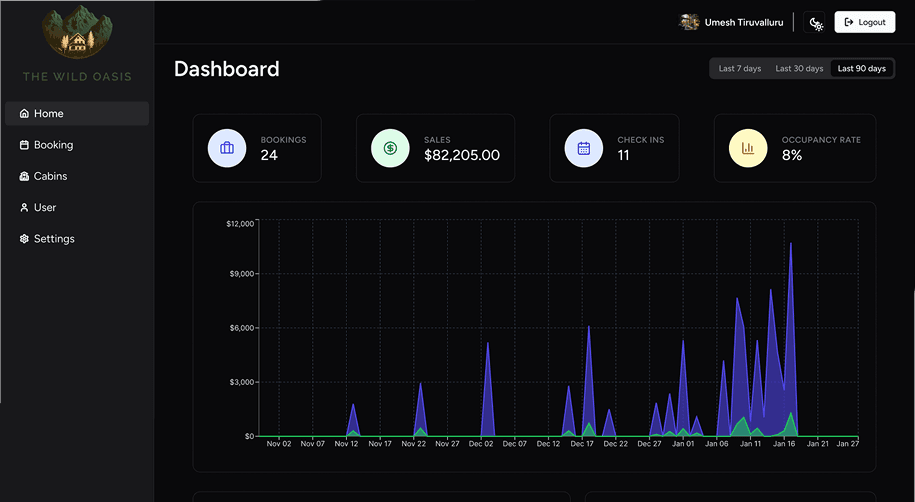The image size is (915, 502).
Task: Toggle dark mode with moon icon
Action: pos(816,23)
